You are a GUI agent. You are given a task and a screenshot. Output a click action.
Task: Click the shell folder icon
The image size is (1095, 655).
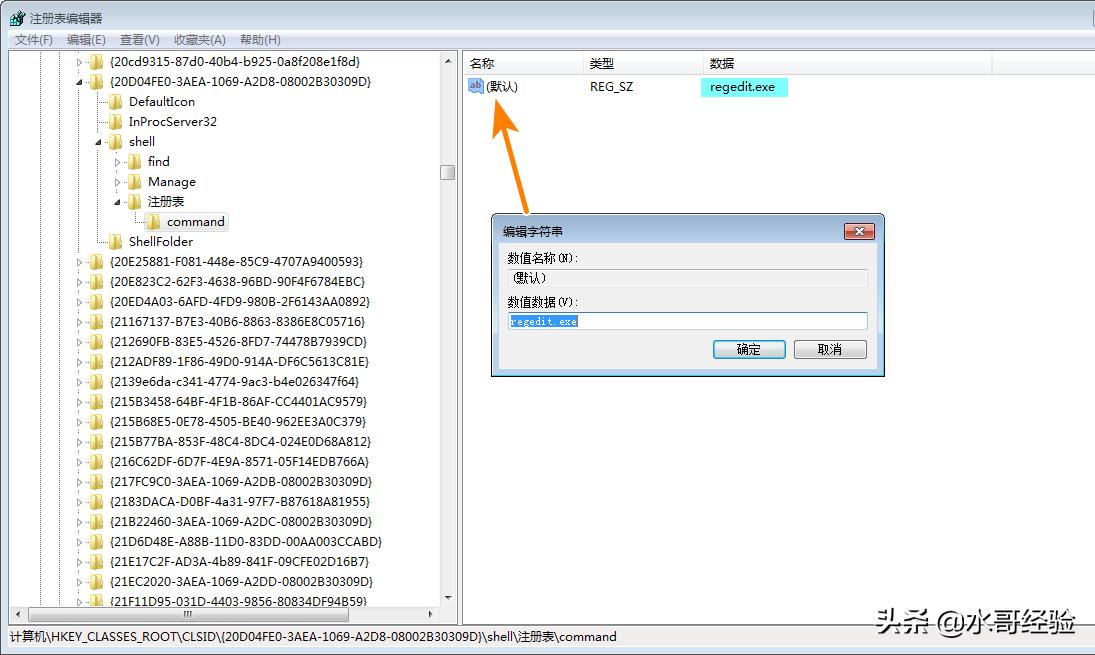click(x=116, y=142)
